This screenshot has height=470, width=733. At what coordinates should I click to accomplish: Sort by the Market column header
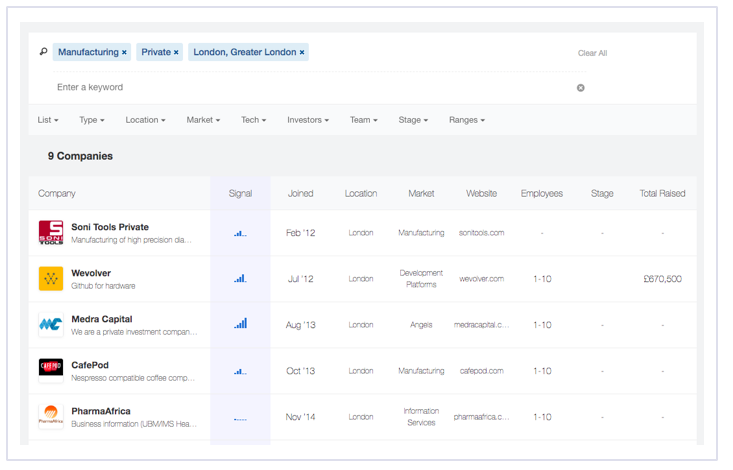[421, 194]
